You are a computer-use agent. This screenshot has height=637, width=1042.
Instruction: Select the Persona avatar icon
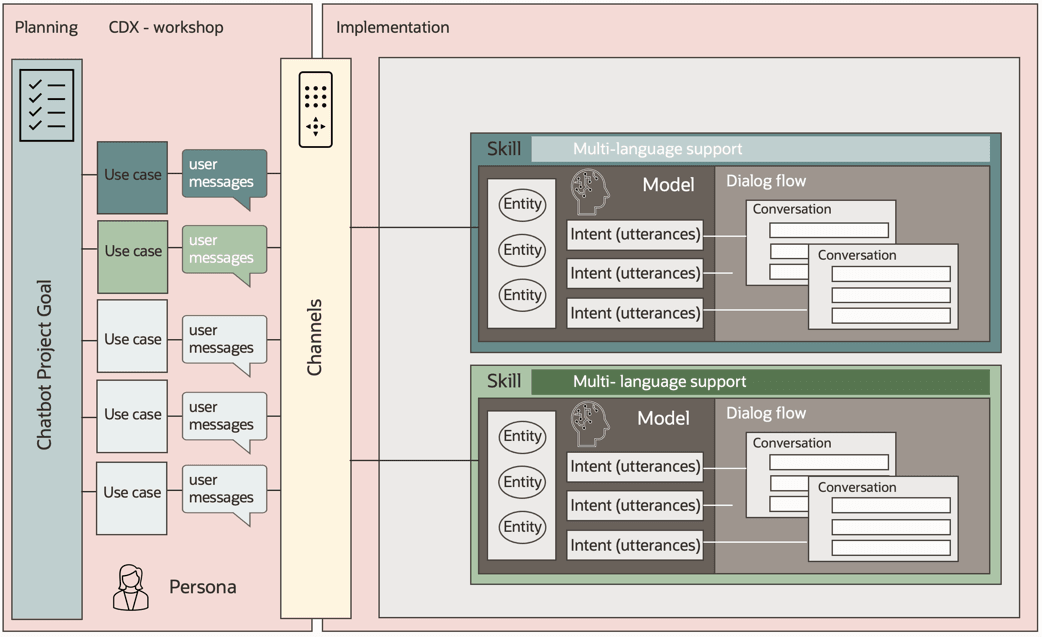click(x=132, y=587)
